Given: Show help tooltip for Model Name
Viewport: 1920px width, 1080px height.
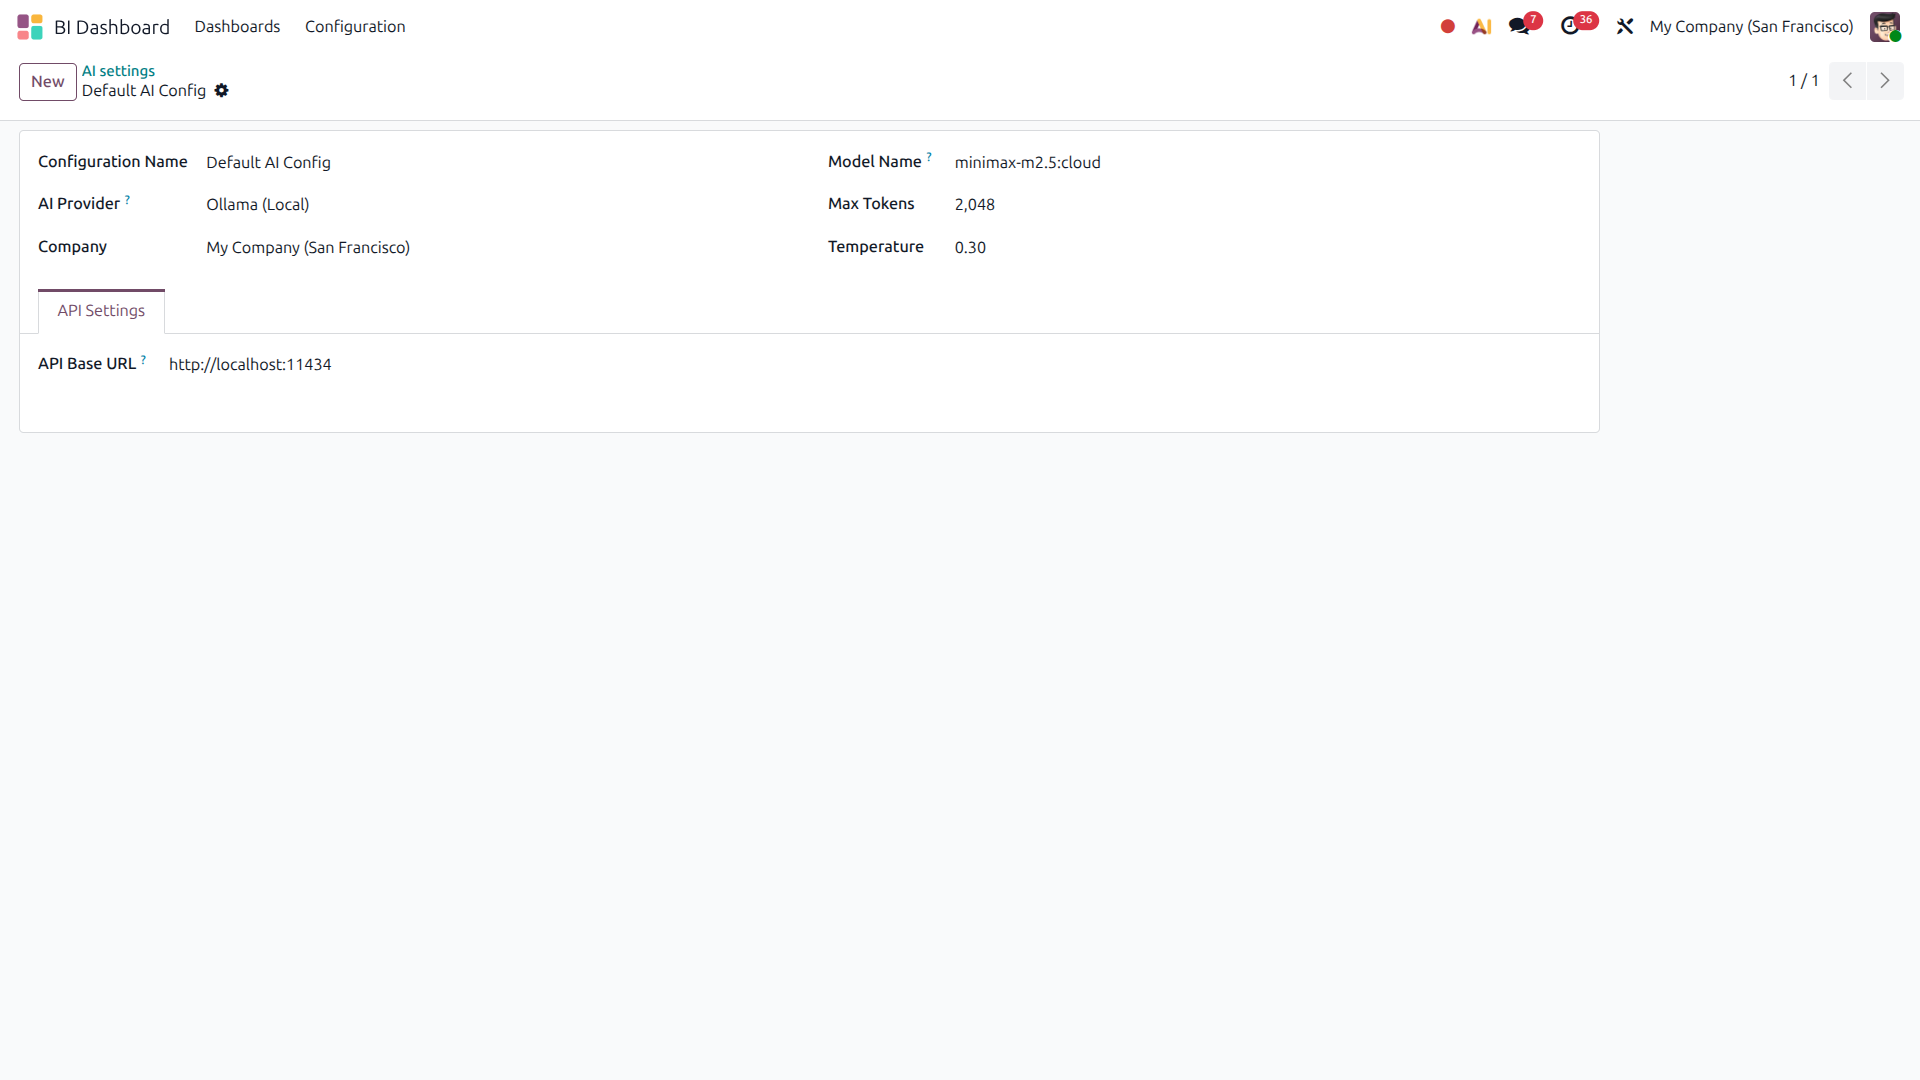Looking at the screenshot, I should tap(929, 157).
